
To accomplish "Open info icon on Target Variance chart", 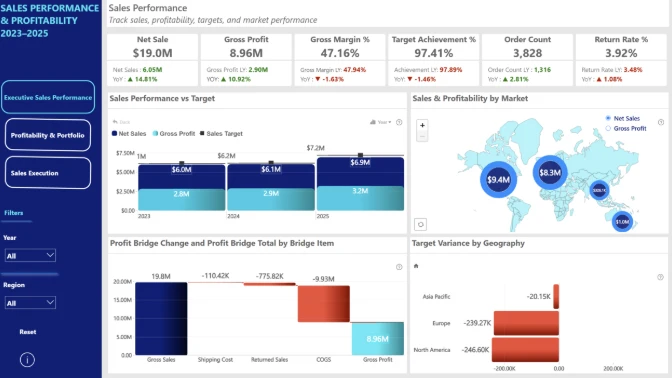I will pyautogui.click(x=660, y=277).
